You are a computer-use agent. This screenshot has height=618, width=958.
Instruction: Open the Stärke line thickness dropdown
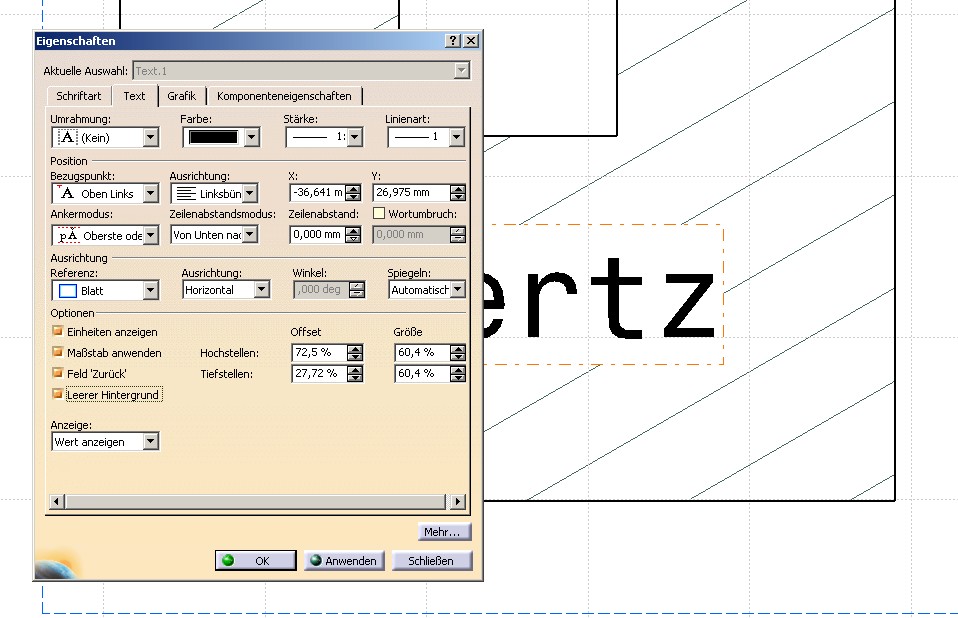[x=355, y=137]
